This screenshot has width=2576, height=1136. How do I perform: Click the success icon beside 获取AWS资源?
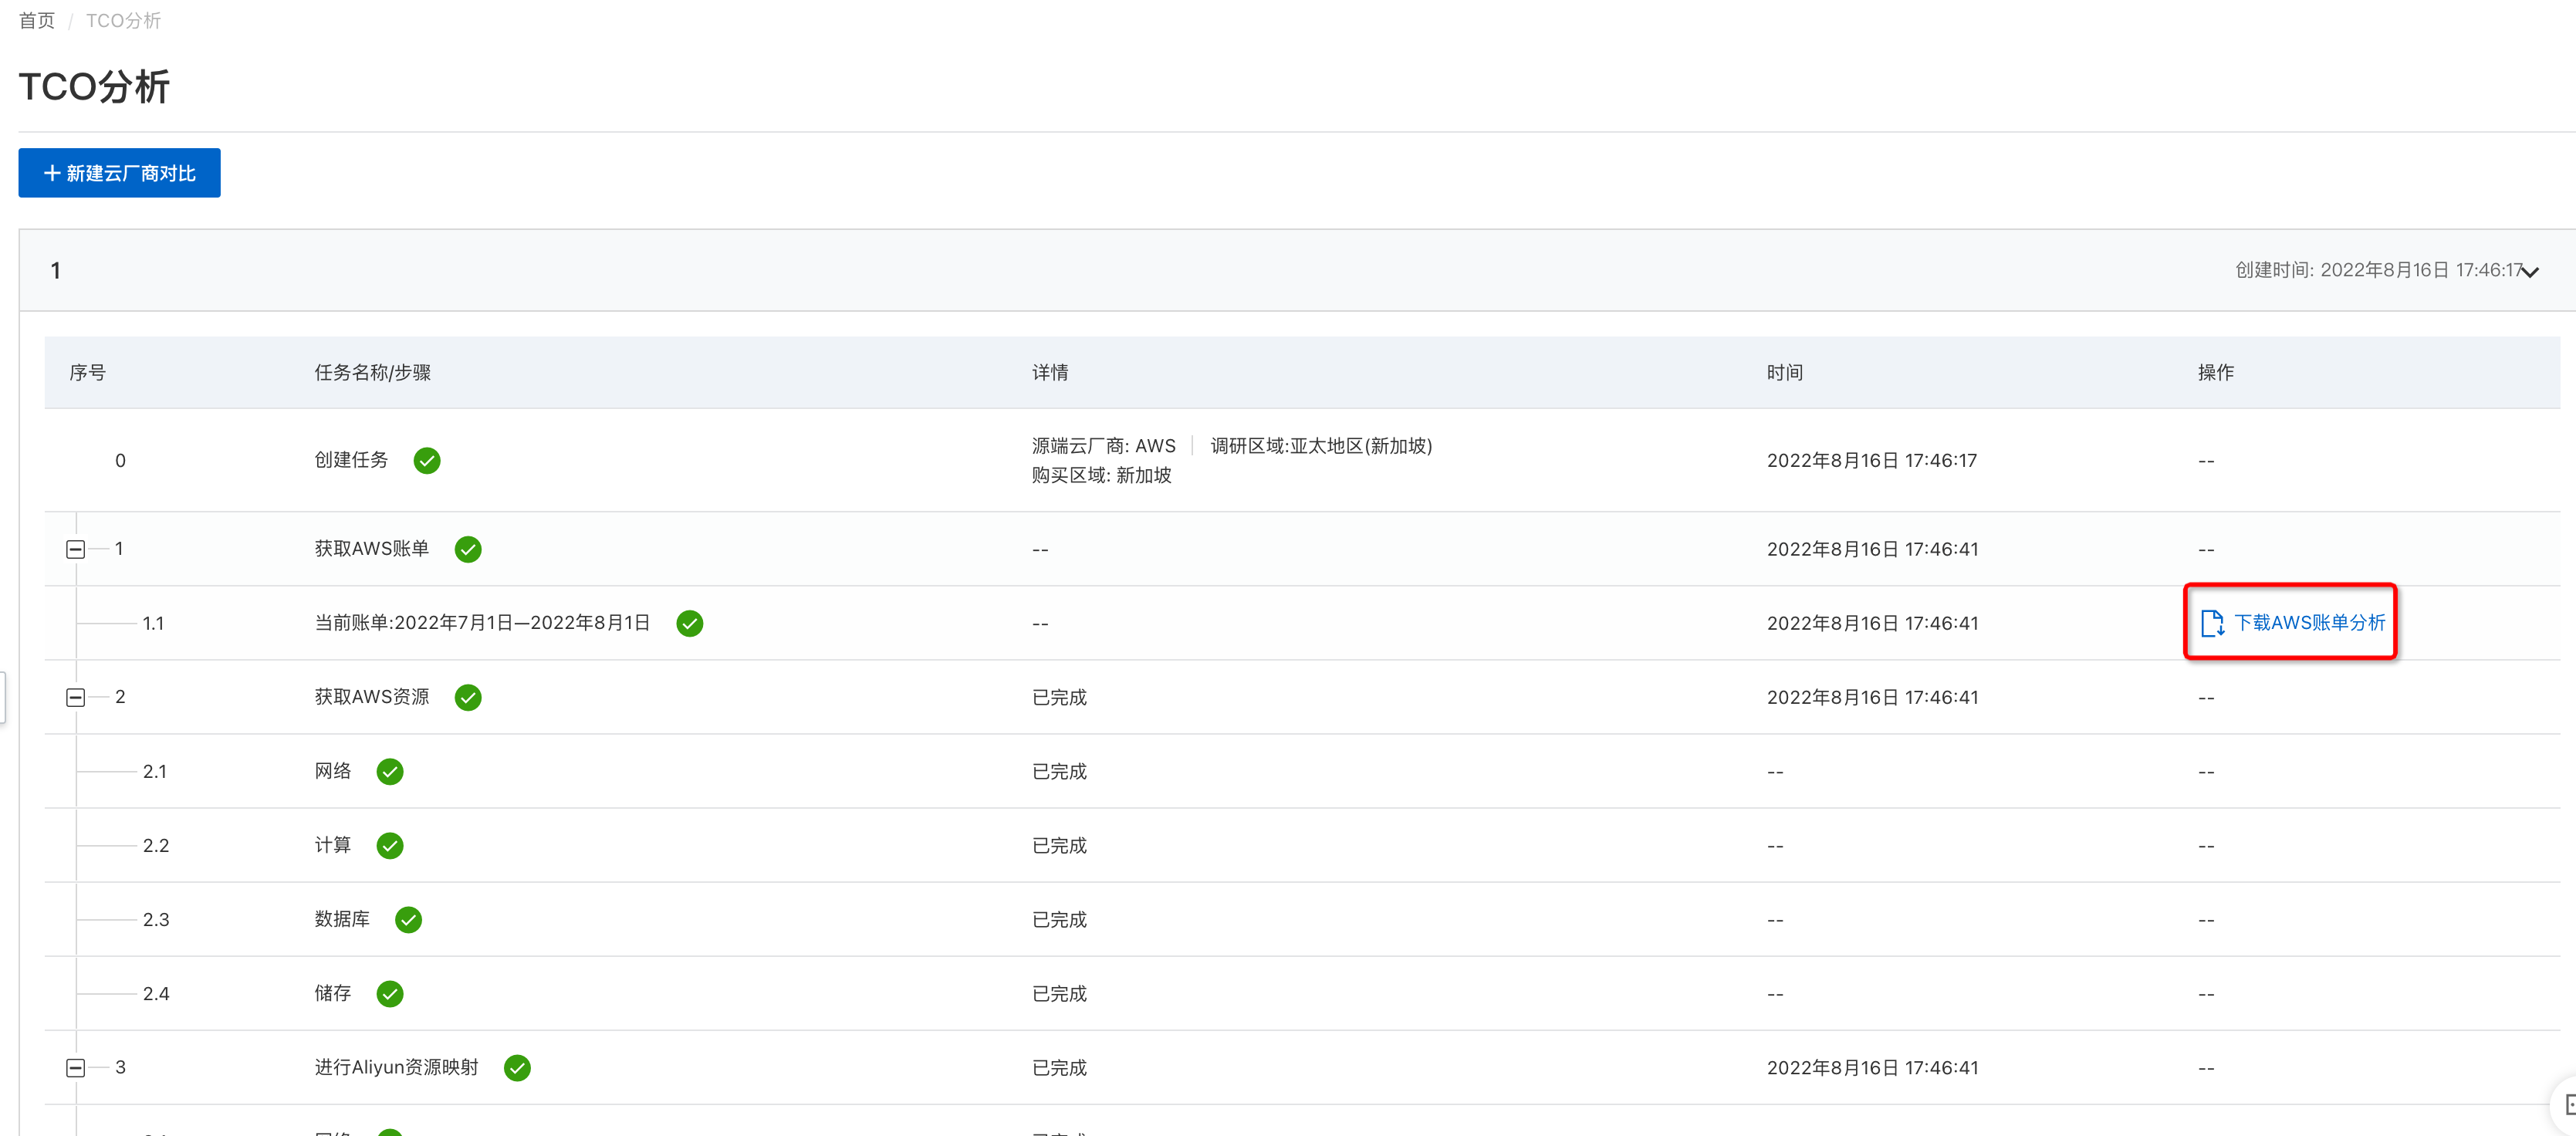(x=468, y=697)
